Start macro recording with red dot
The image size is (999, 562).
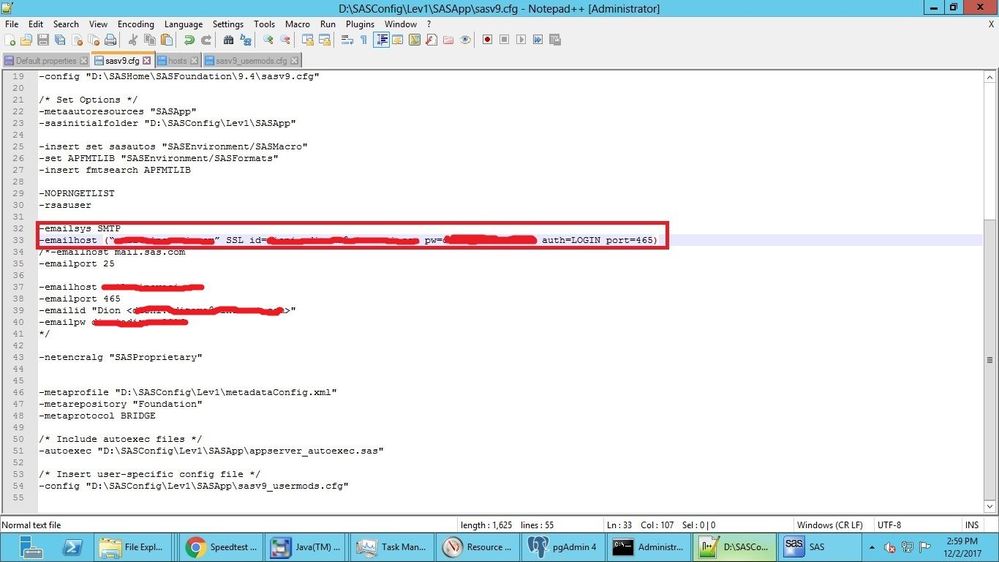pos(487,40)
